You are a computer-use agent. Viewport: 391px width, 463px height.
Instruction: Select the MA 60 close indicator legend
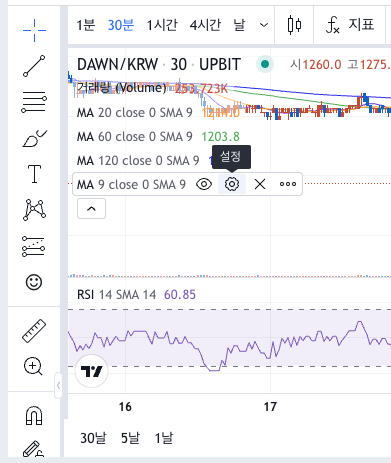tap(135, 137)
